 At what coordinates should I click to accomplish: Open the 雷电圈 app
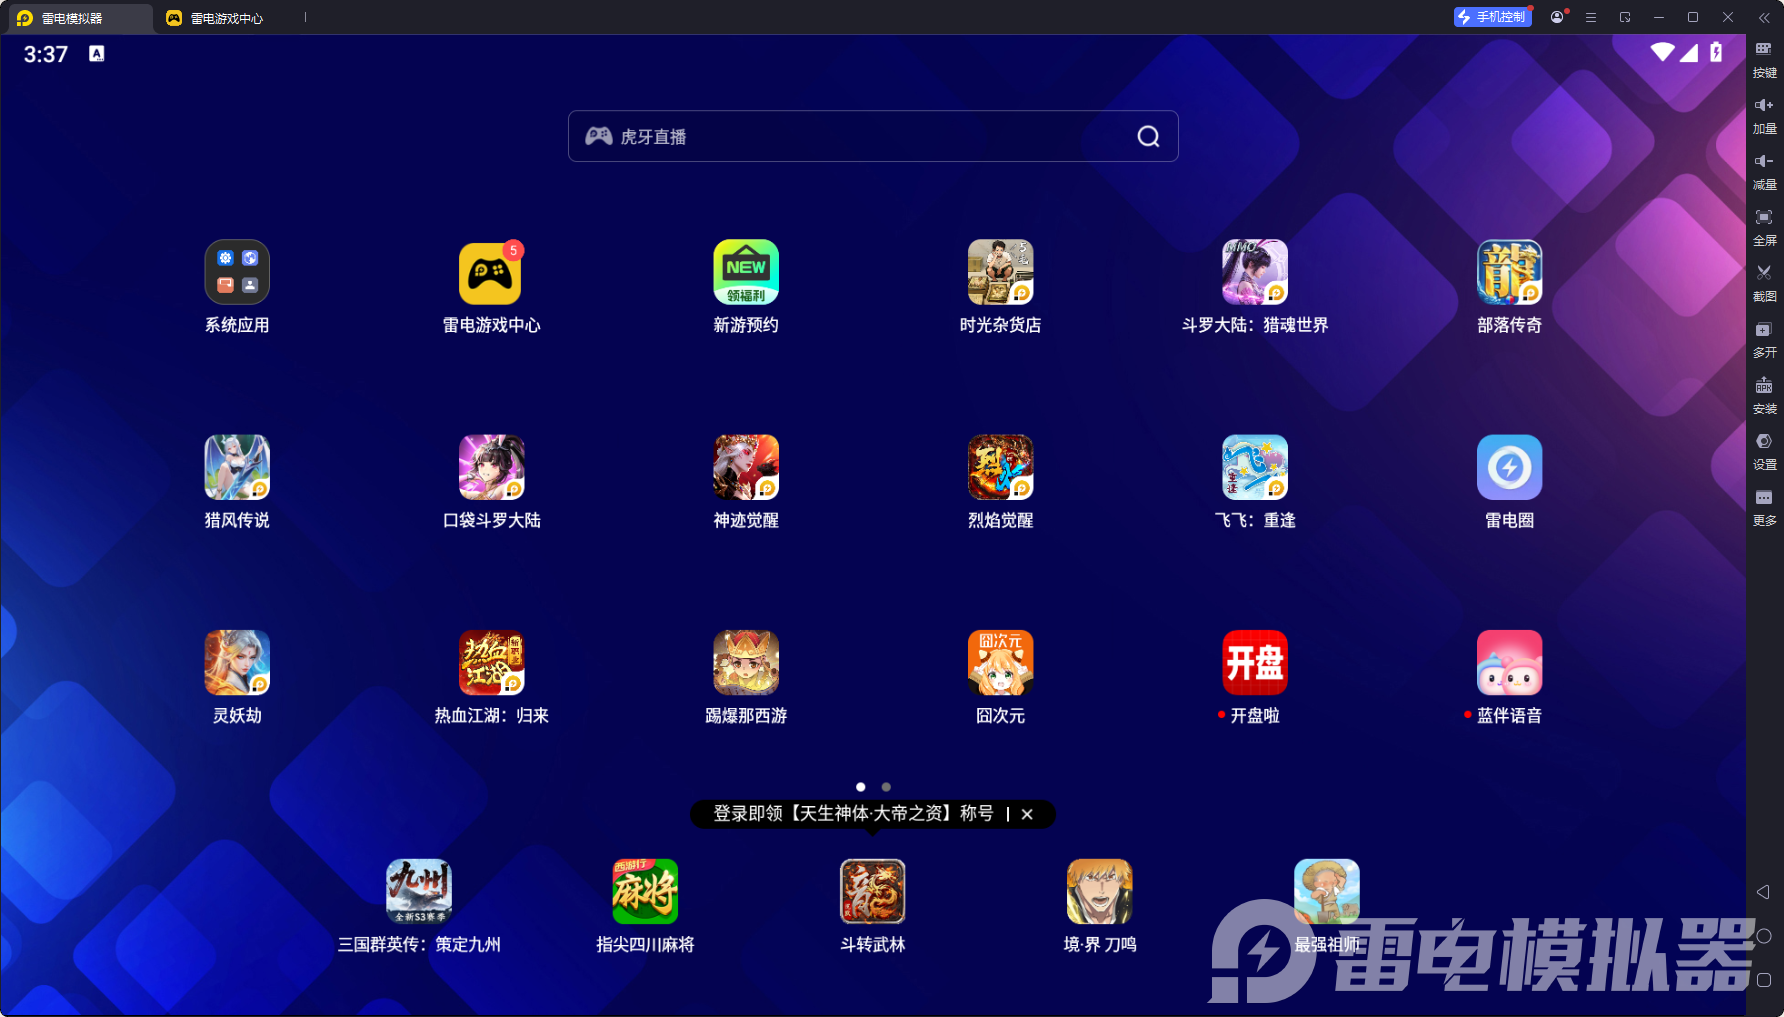[1509, 467]
